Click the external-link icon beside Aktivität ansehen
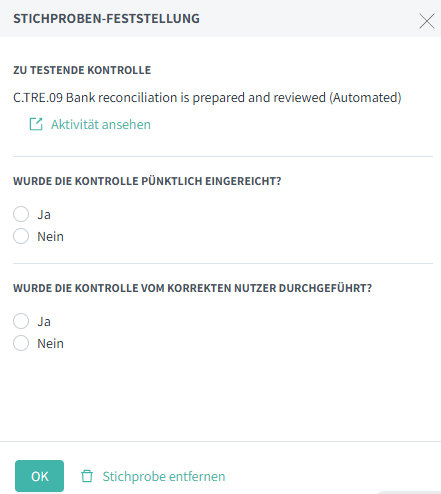 click(36, 124)
